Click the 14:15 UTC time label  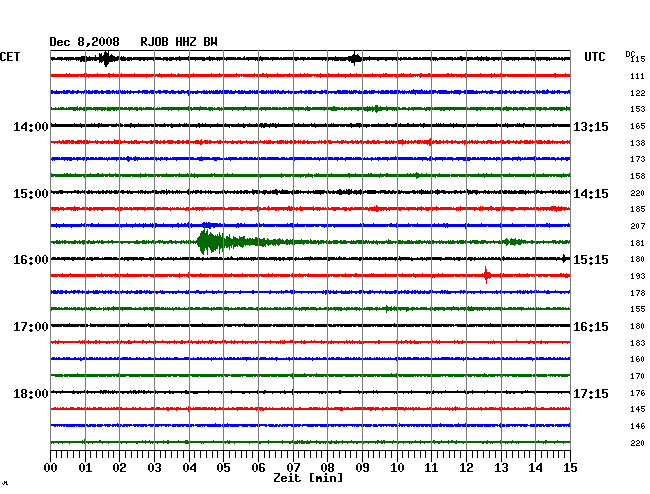[x=591, y=194]
